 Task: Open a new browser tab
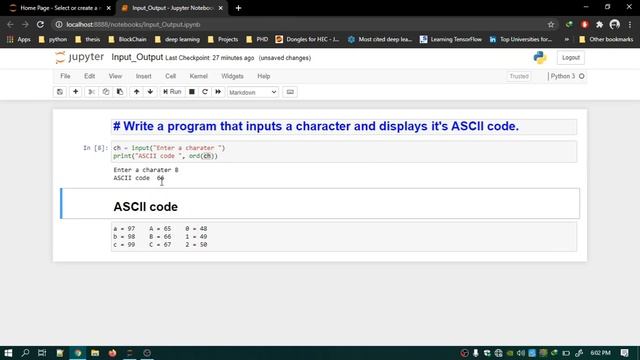[x=238, y=8]
